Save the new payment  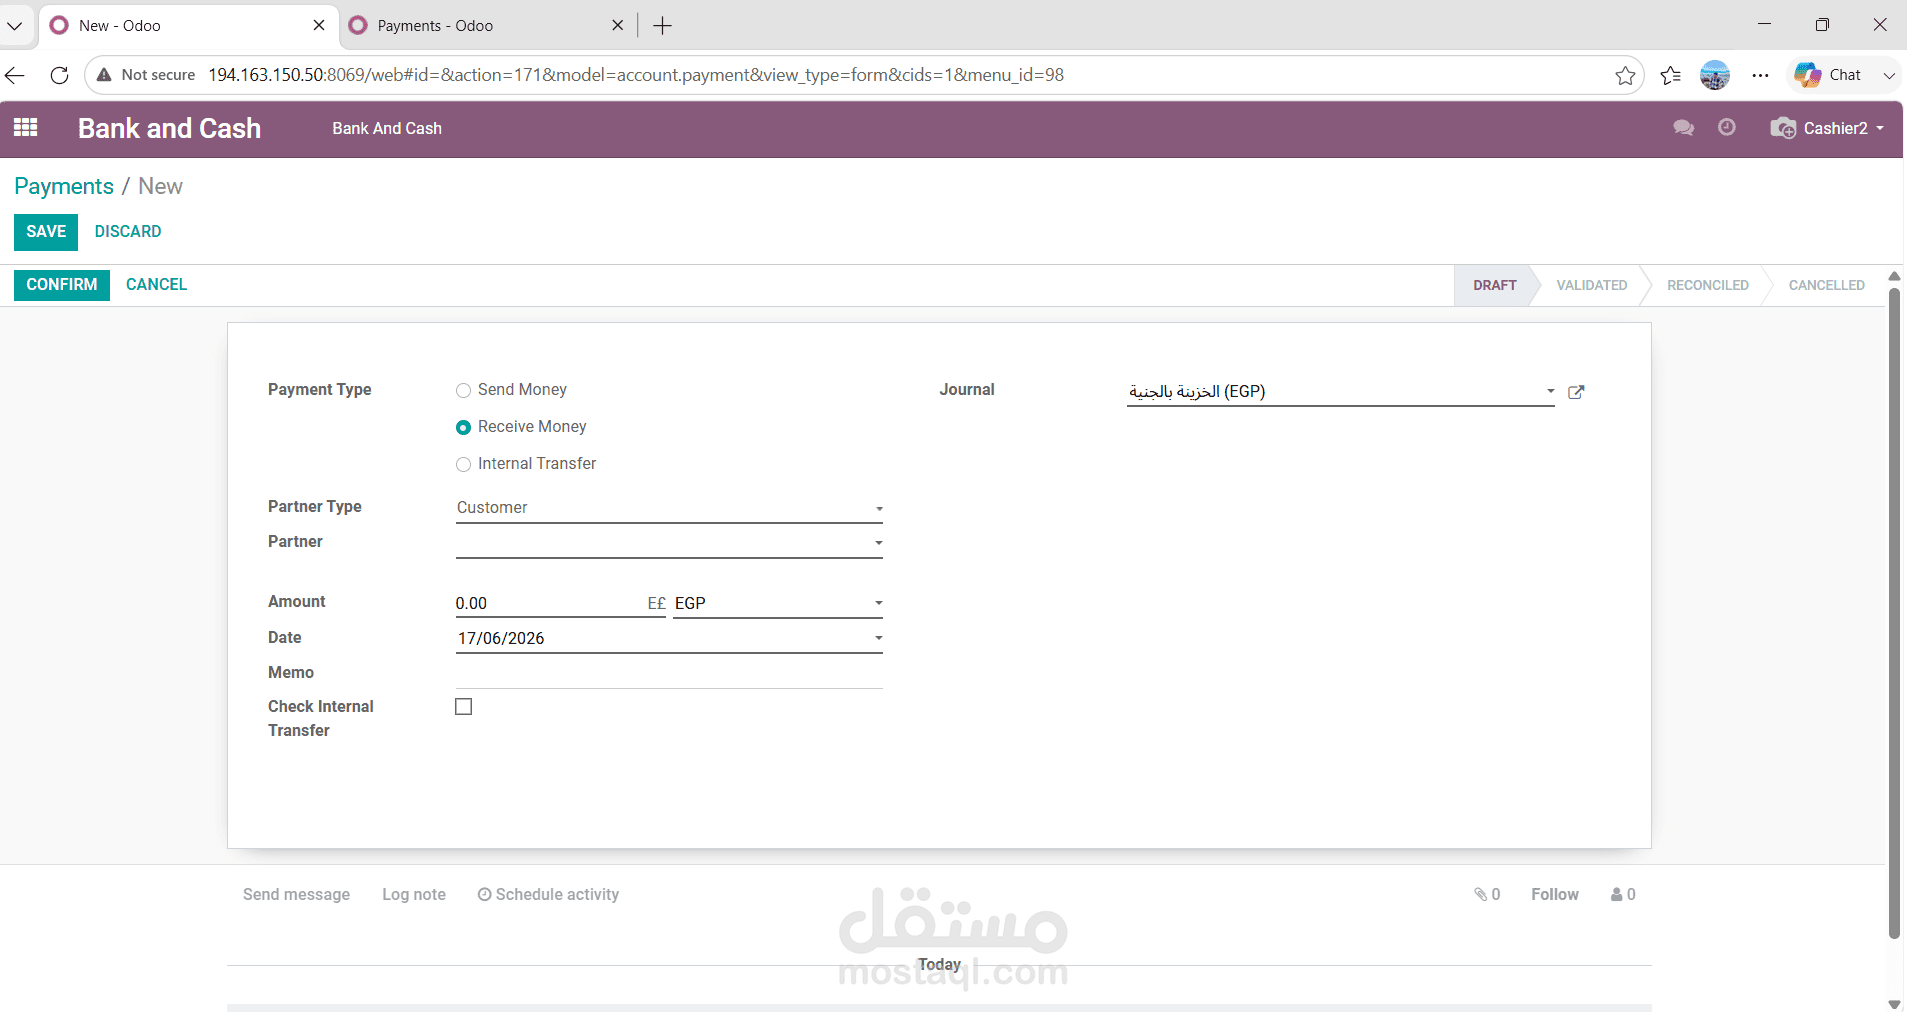tap(46, 232)
